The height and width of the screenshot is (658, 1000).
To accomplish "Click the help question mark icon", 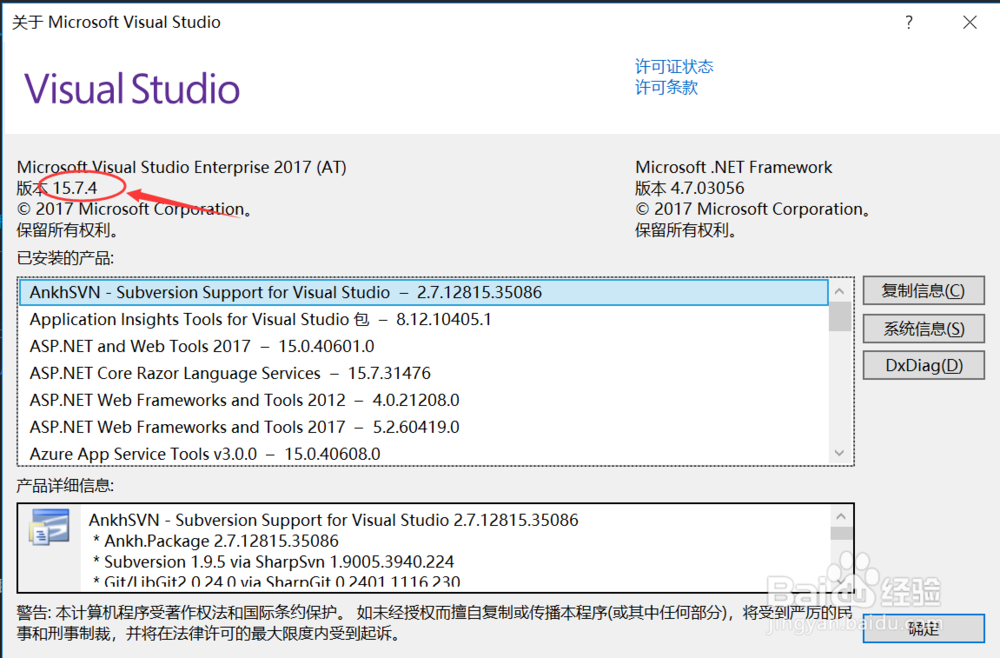I will coord(909,22).
